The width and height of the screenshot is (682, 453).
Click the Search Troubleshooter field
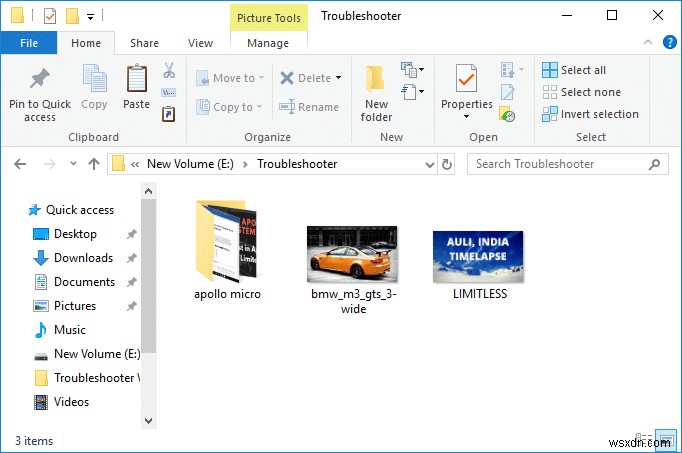(568, 164)
